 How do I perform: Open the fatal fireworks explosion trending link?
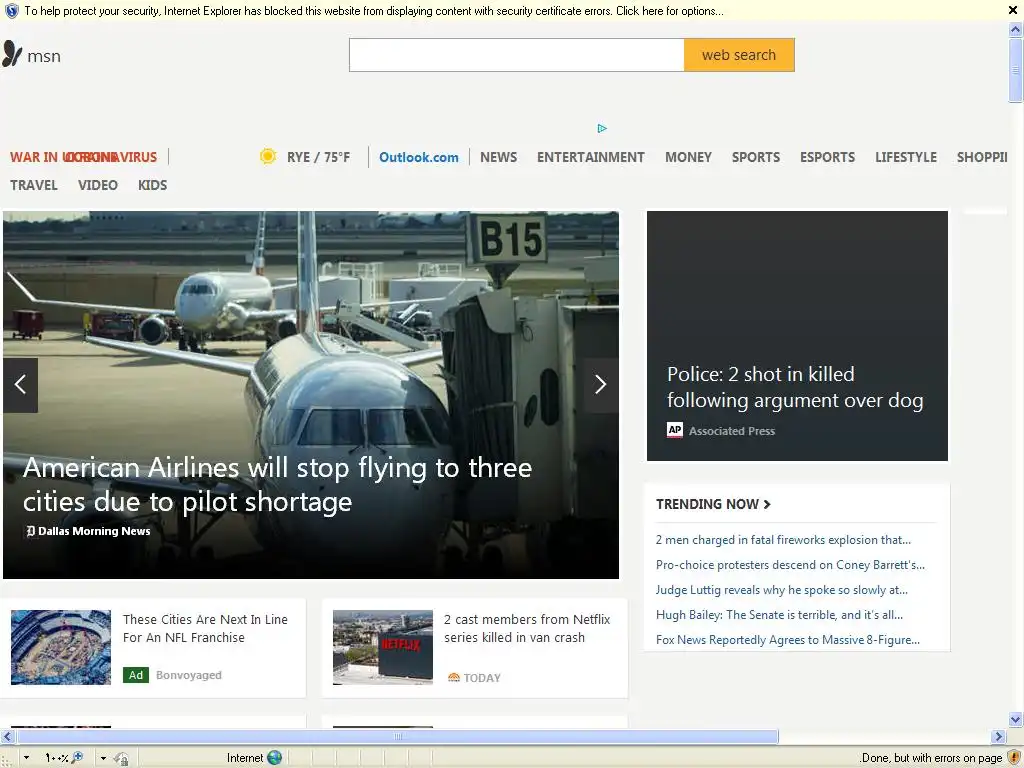coord(783,539)
